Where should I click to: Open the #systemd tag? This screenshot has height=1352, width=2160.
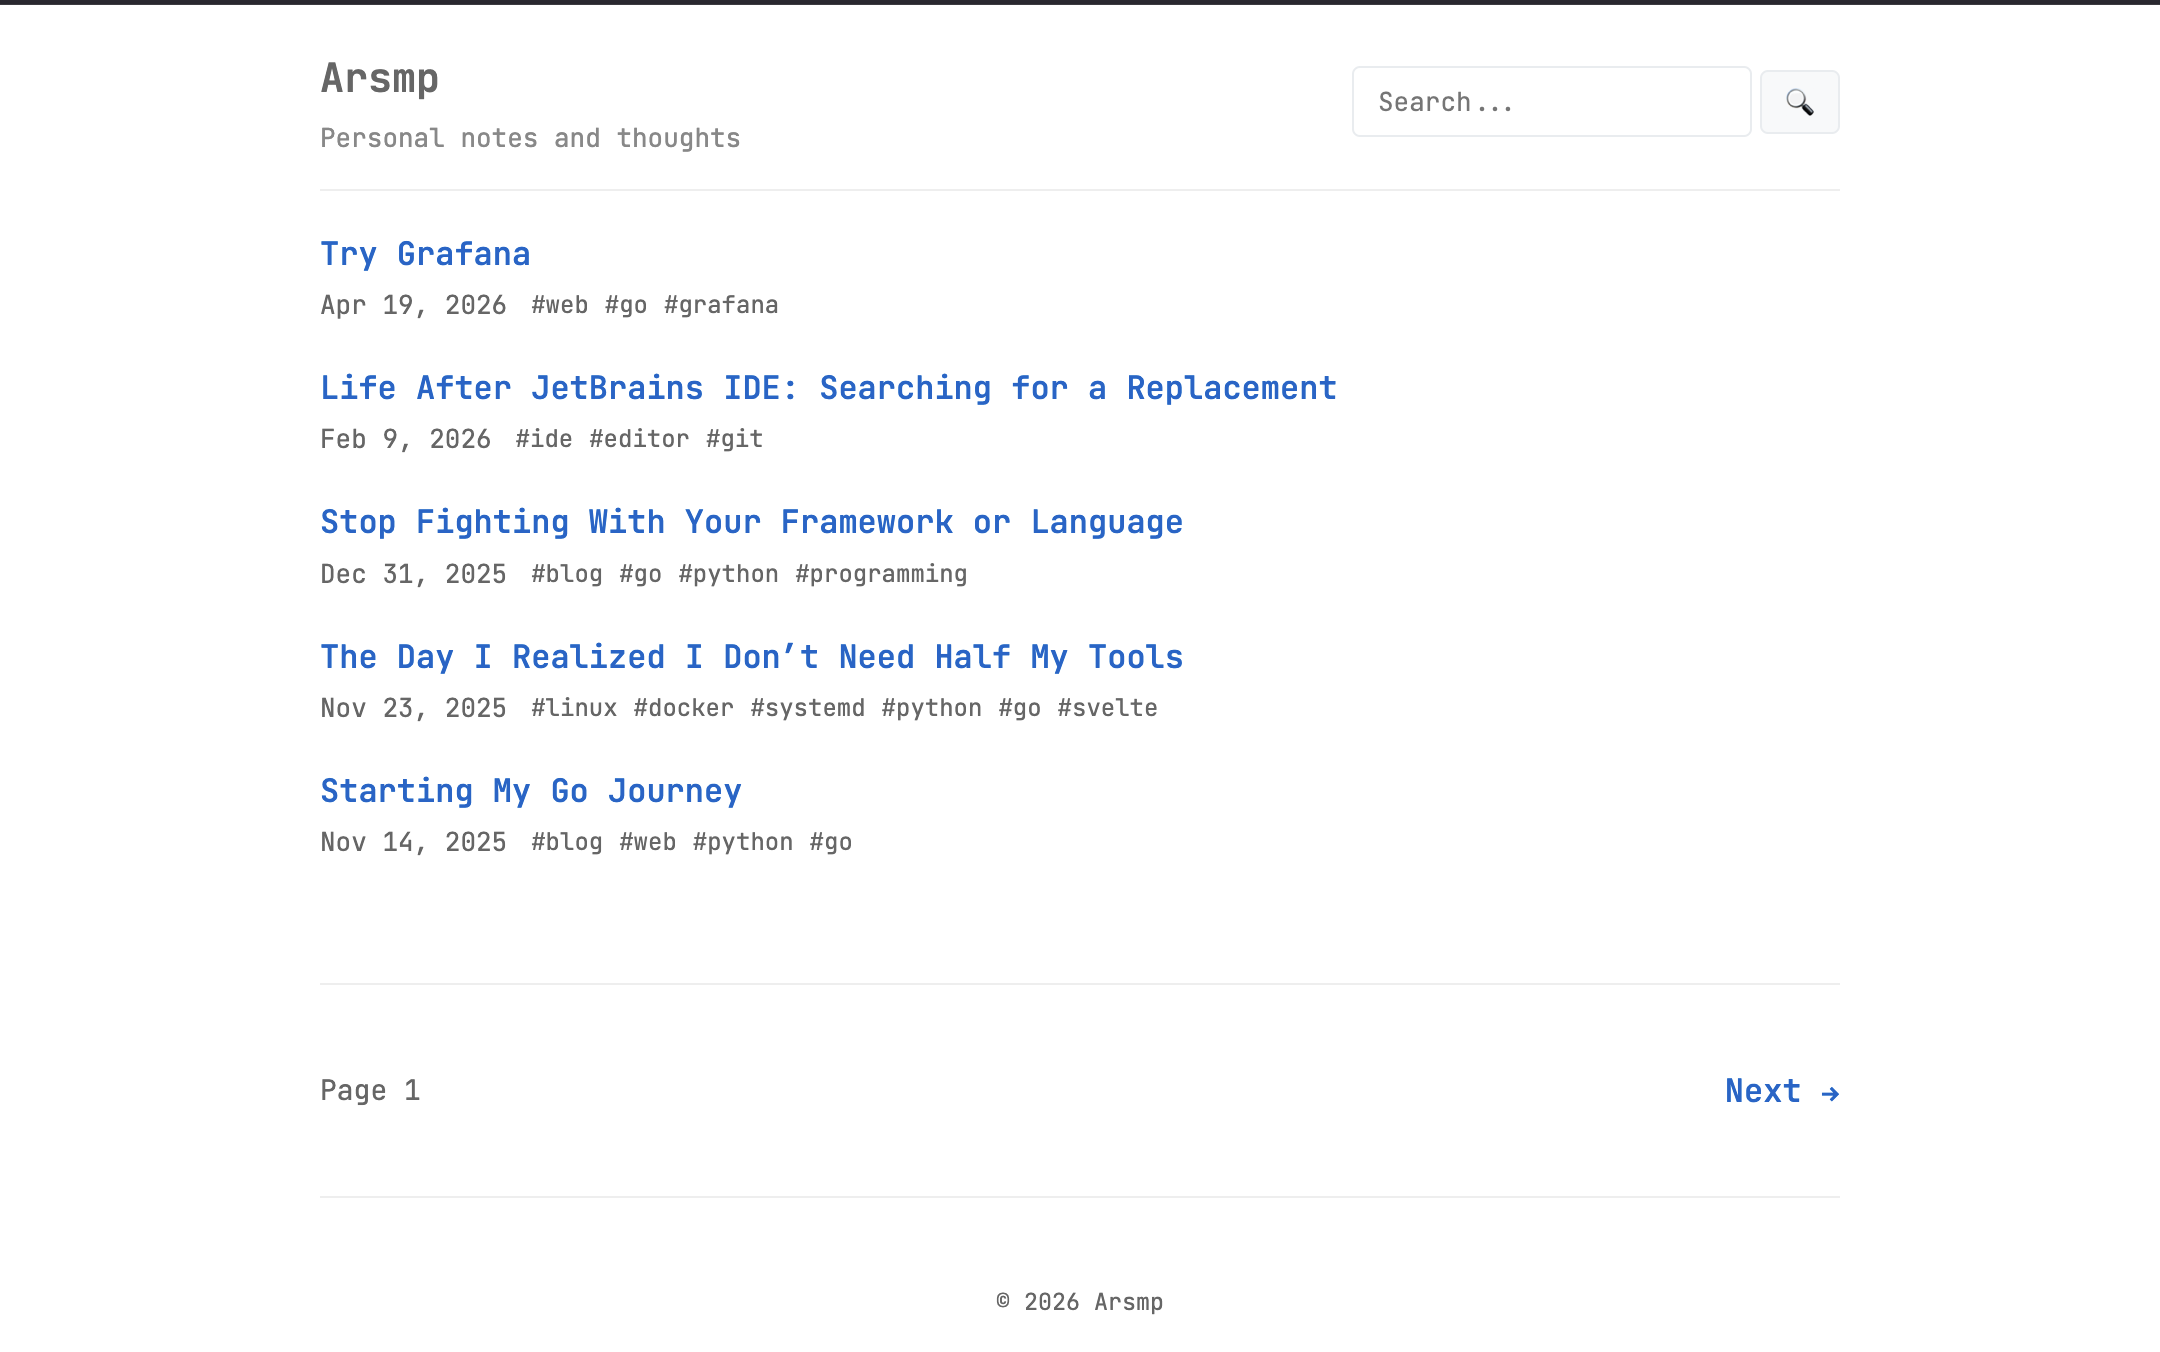click(x=807, y=708)
